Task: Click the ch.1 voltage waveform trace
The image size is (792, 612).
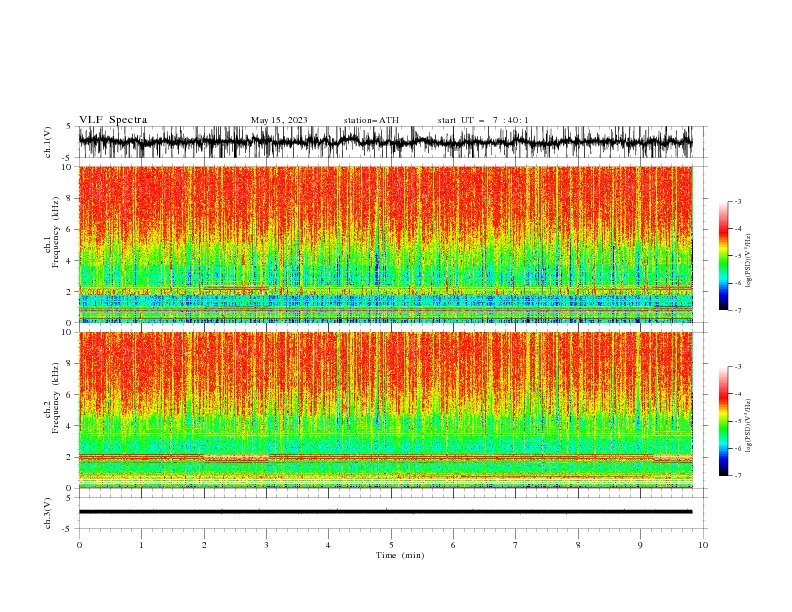Action: click(385, 142)
